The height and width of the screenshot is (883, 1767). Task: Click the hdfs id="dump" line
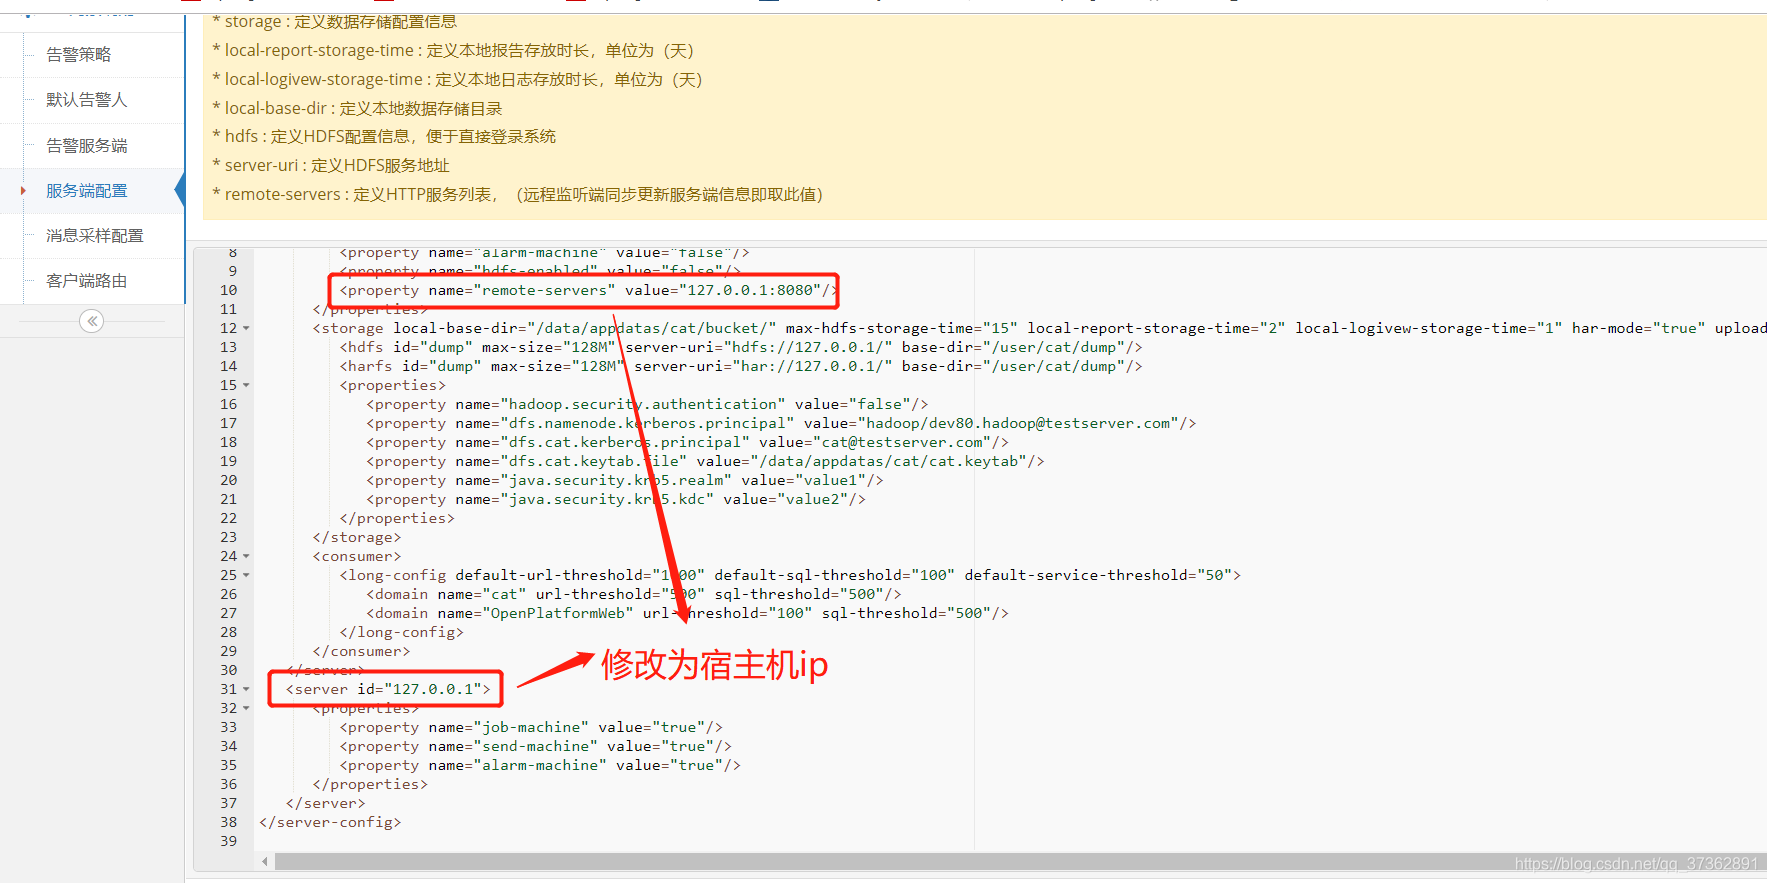pyautogui.click(x=740, y=347)
